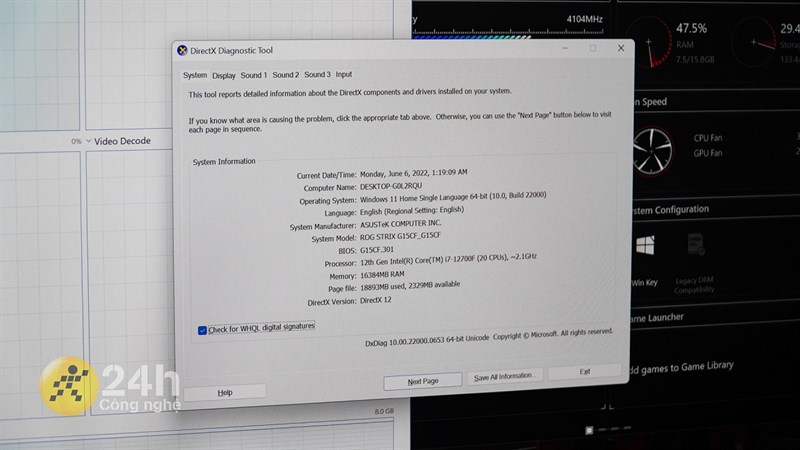Click the RAM usage gauge
The image size is (800, 450).
(x=650, y=43)
